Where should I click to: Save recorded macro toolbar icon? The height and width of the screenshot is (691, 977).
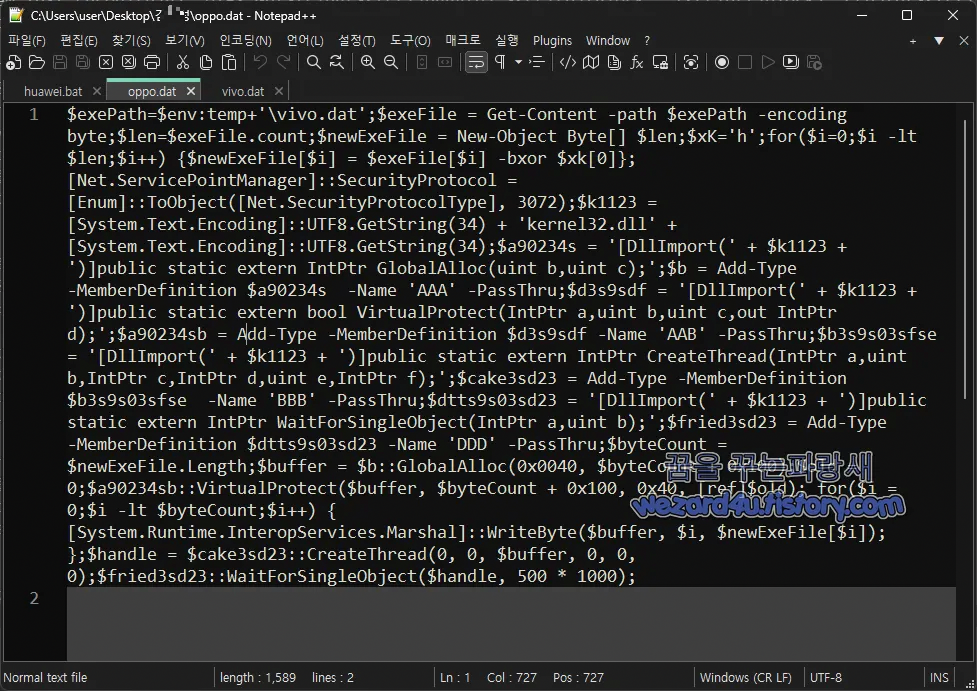coord(814,62)
